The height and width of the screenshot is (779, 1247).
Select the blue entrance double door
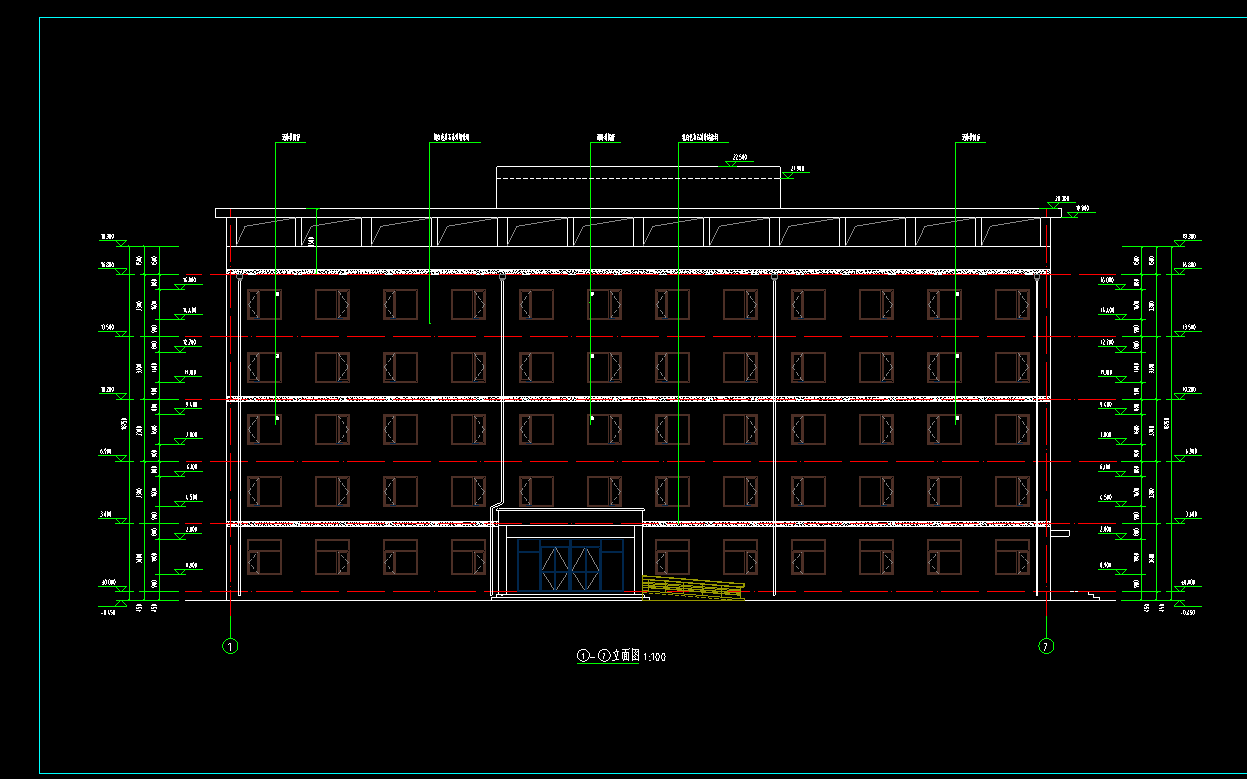(568, 566)
